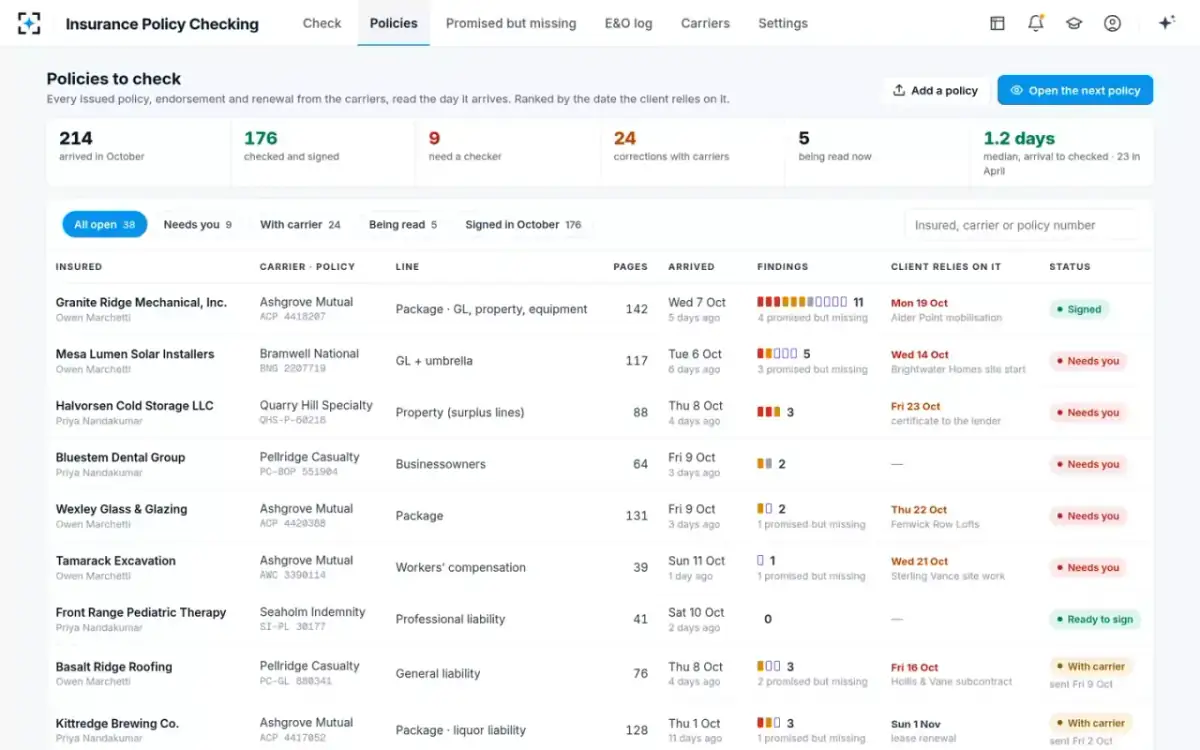Open the notifications bell
The image size is (1200, 750).
pyautogui.click(x=1036, y=23)
